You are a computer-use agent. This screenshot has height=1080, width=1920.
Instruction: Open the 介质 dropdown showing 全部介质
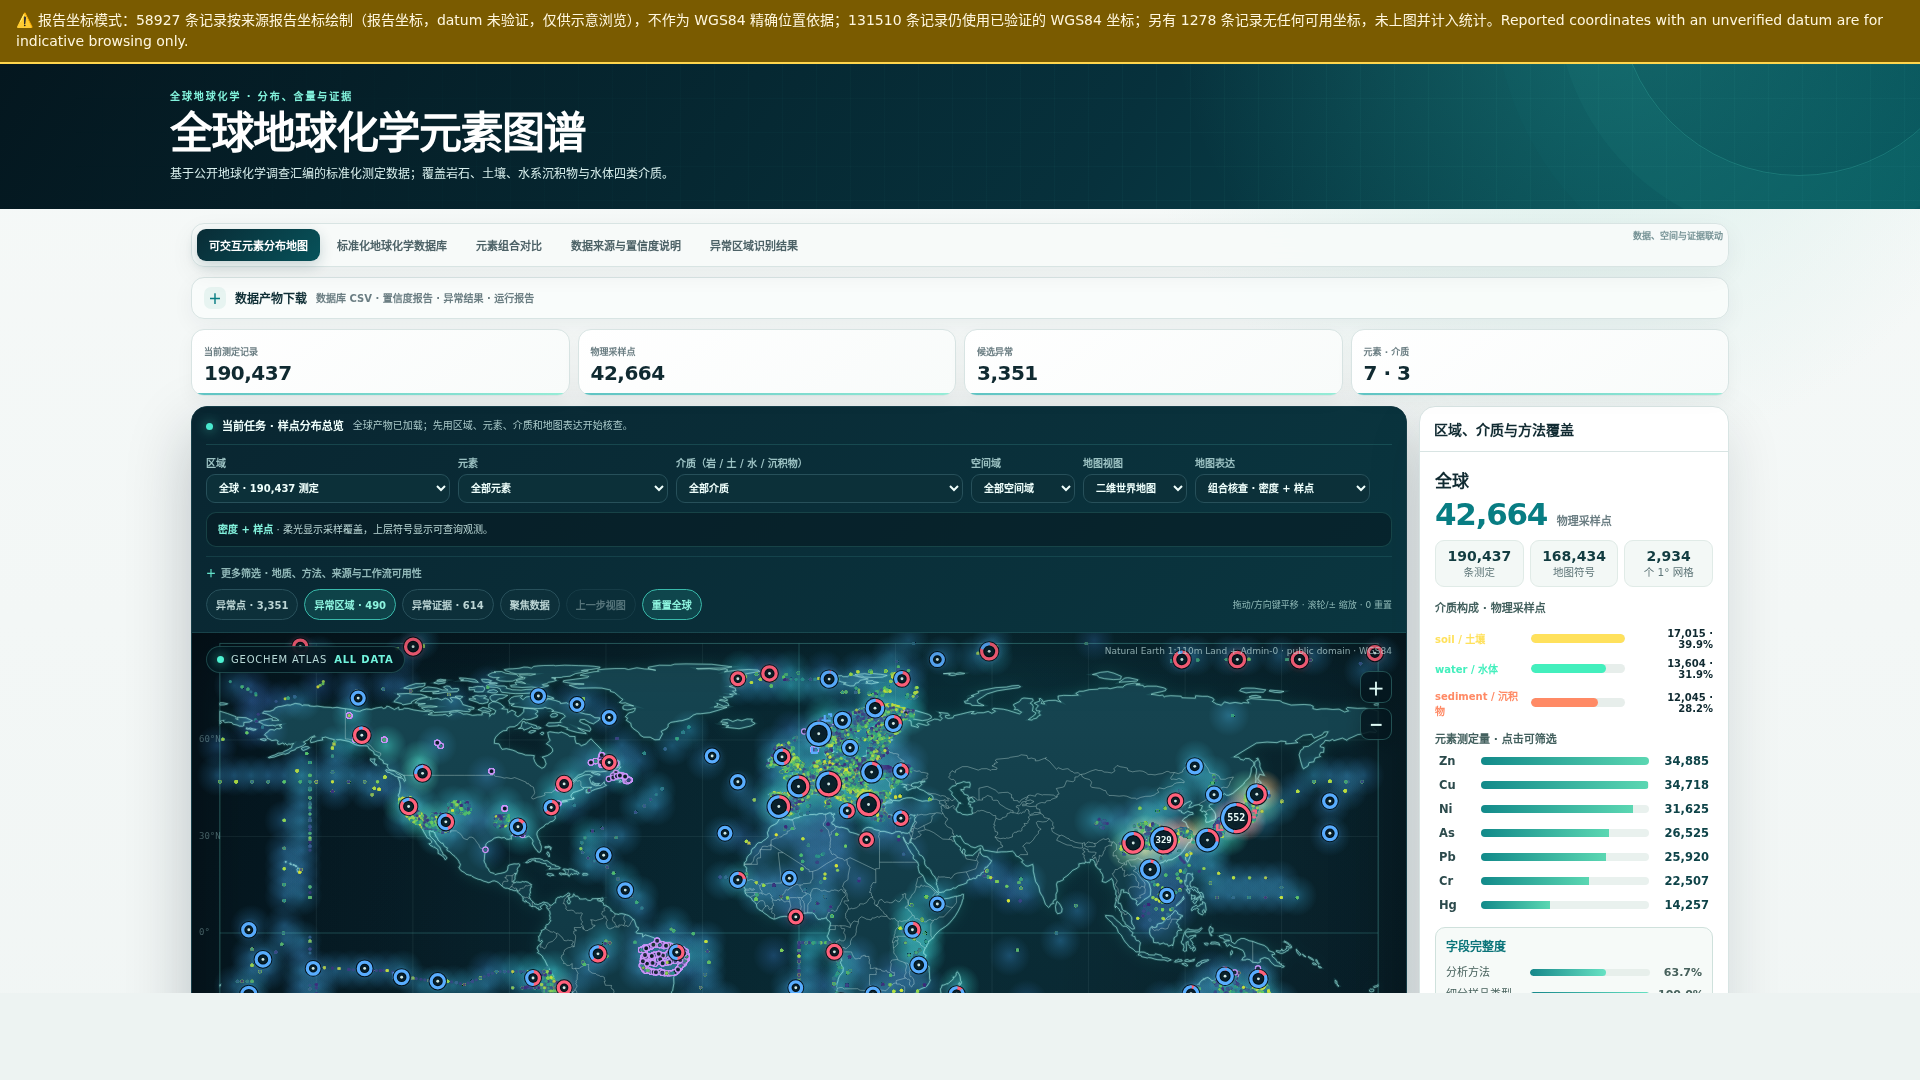(x=819, y=488)
